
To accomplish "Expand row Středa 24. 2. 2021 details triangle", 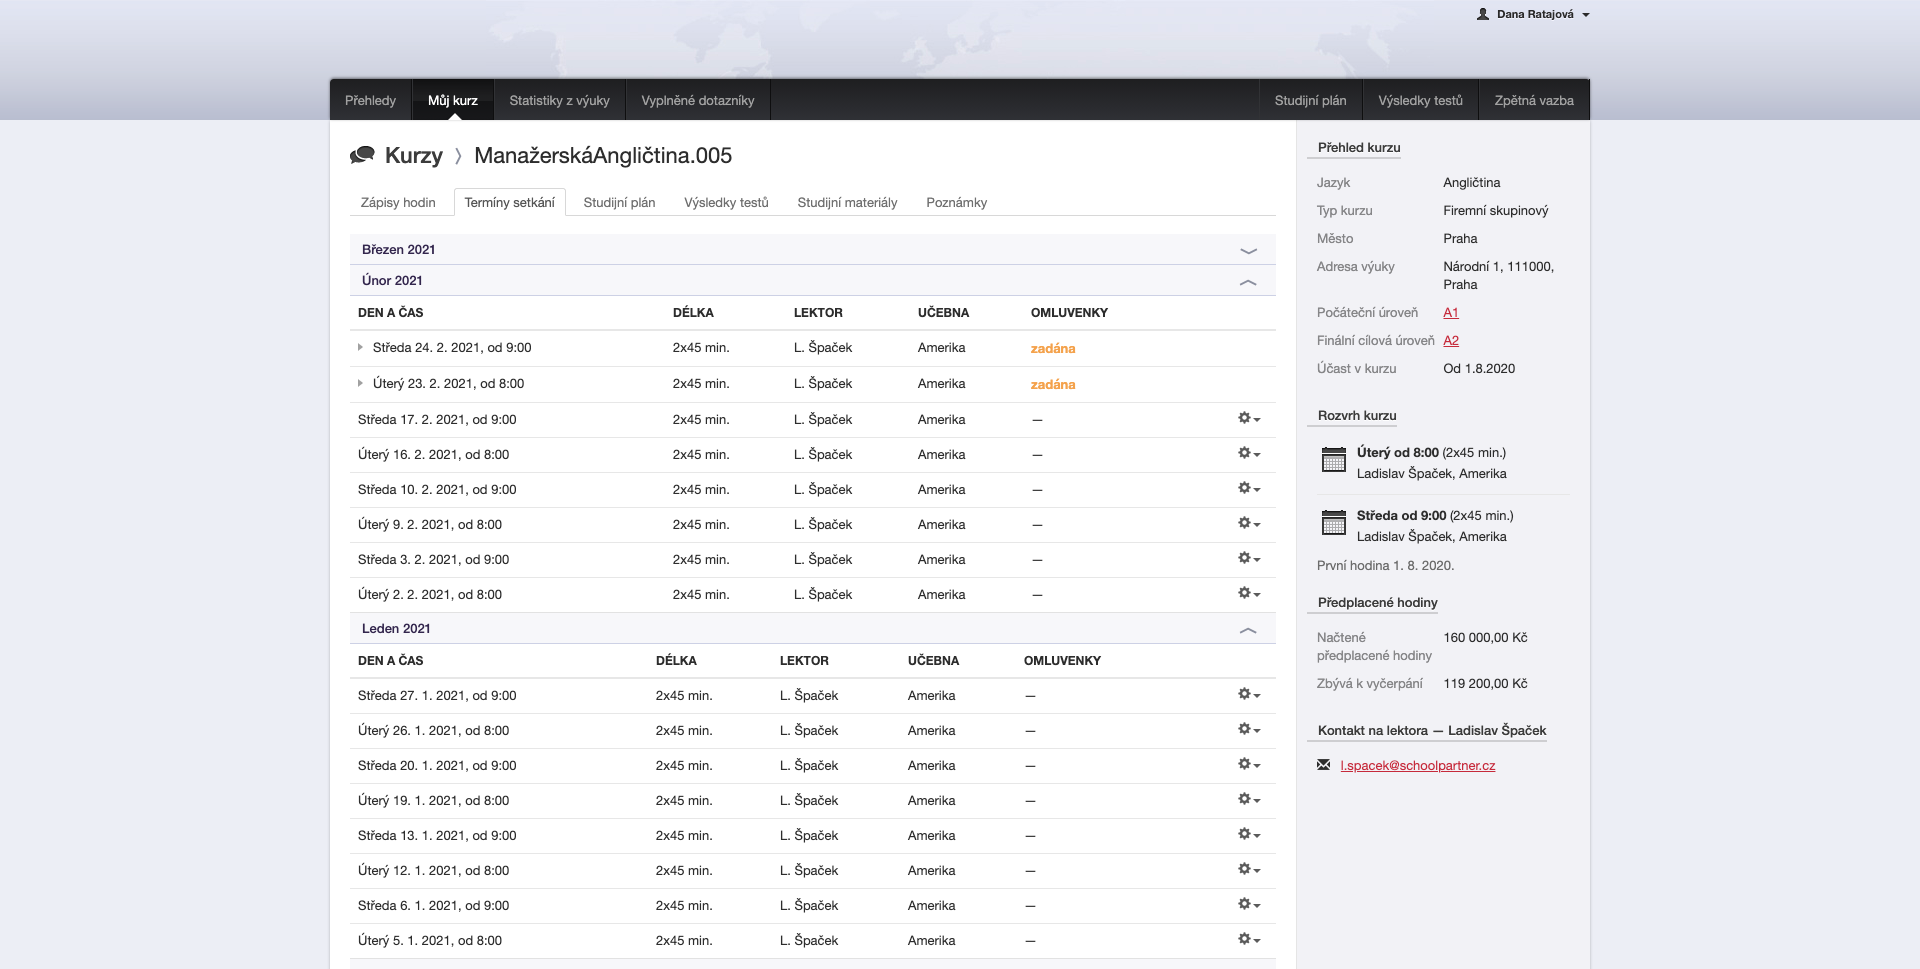I will coord(361,348).
